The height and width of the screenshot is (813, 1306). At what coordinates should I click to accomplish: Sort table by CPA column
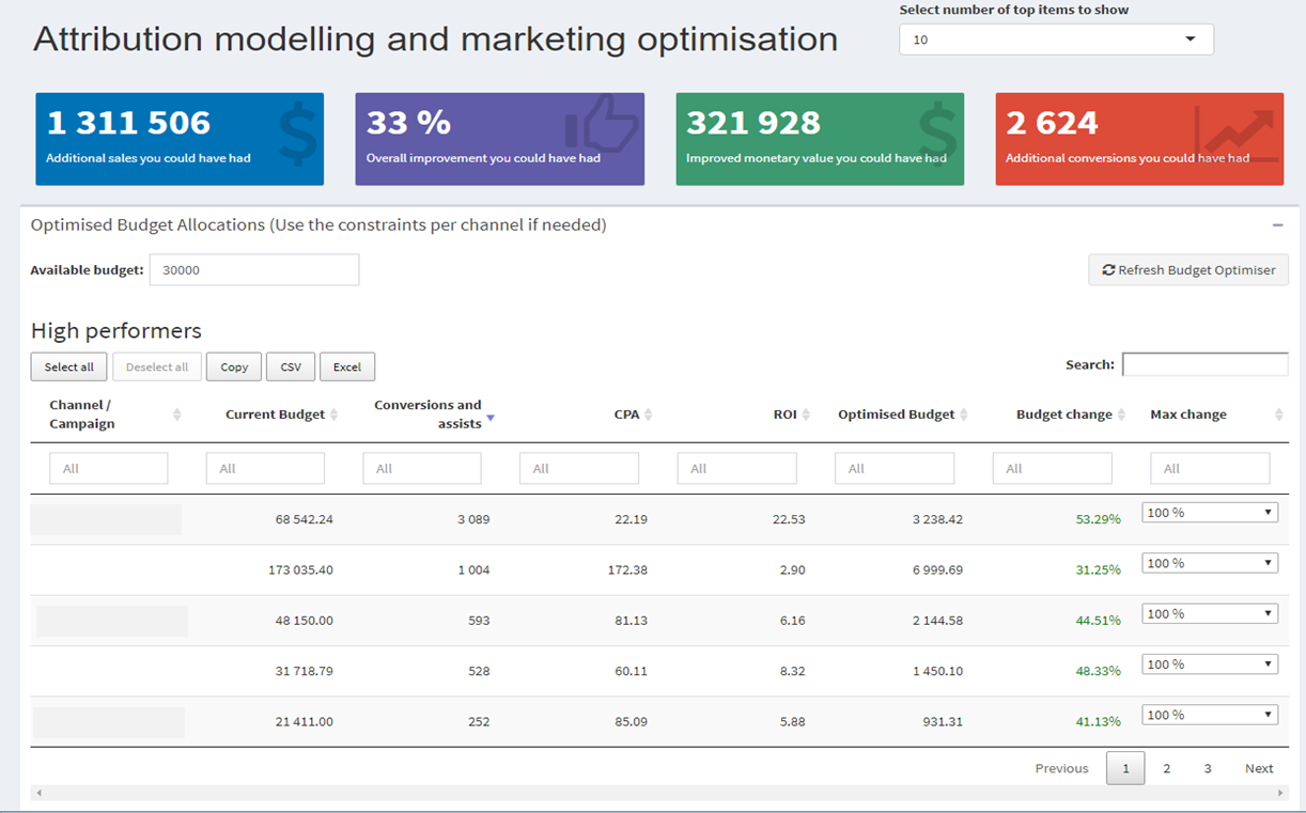[648, 415]
